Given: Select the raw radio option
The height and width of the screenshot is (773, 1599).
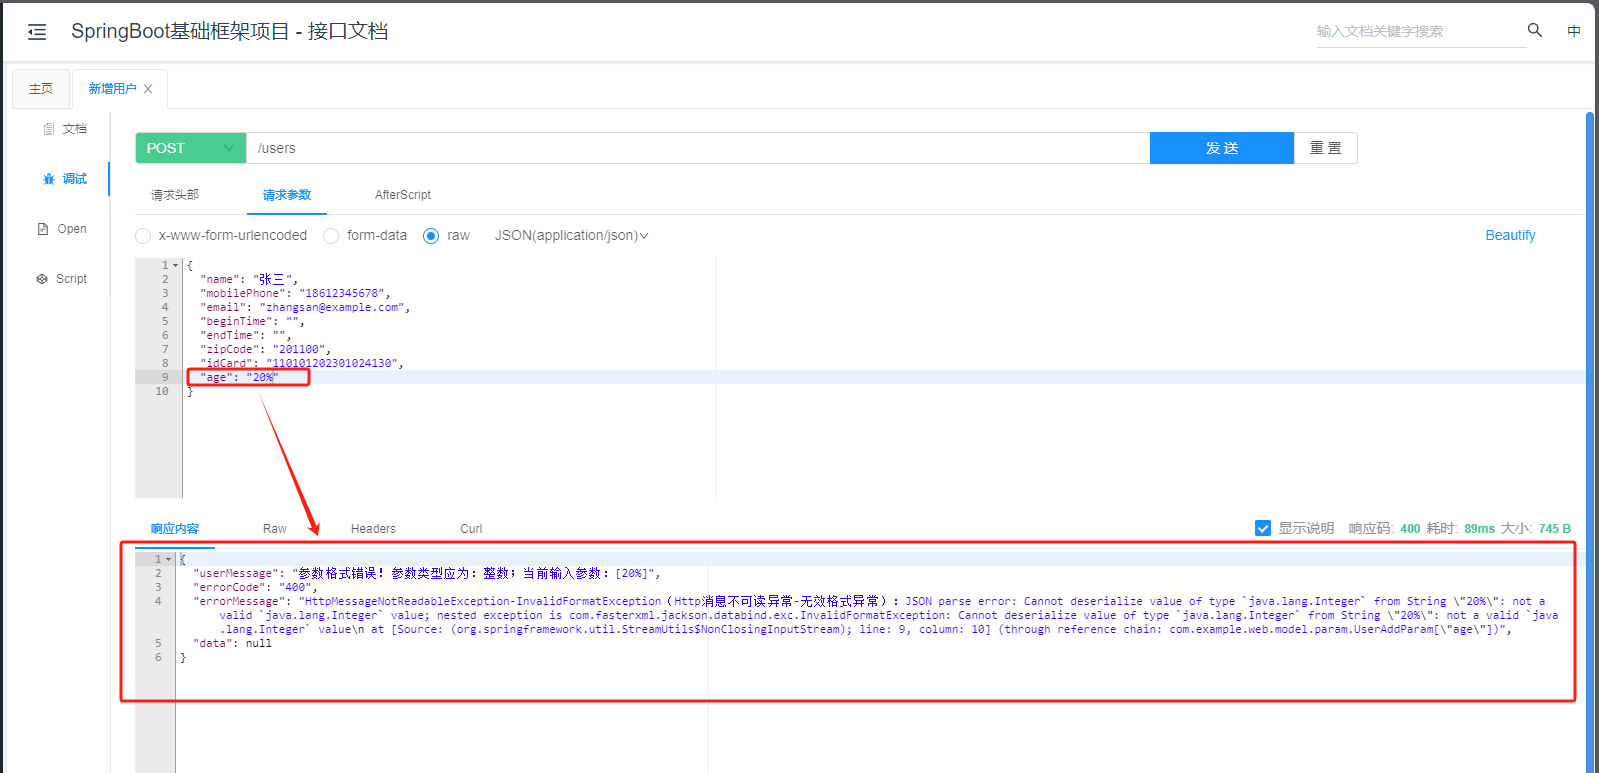Looking at the screenshot, I should click(x=431, y=236).
